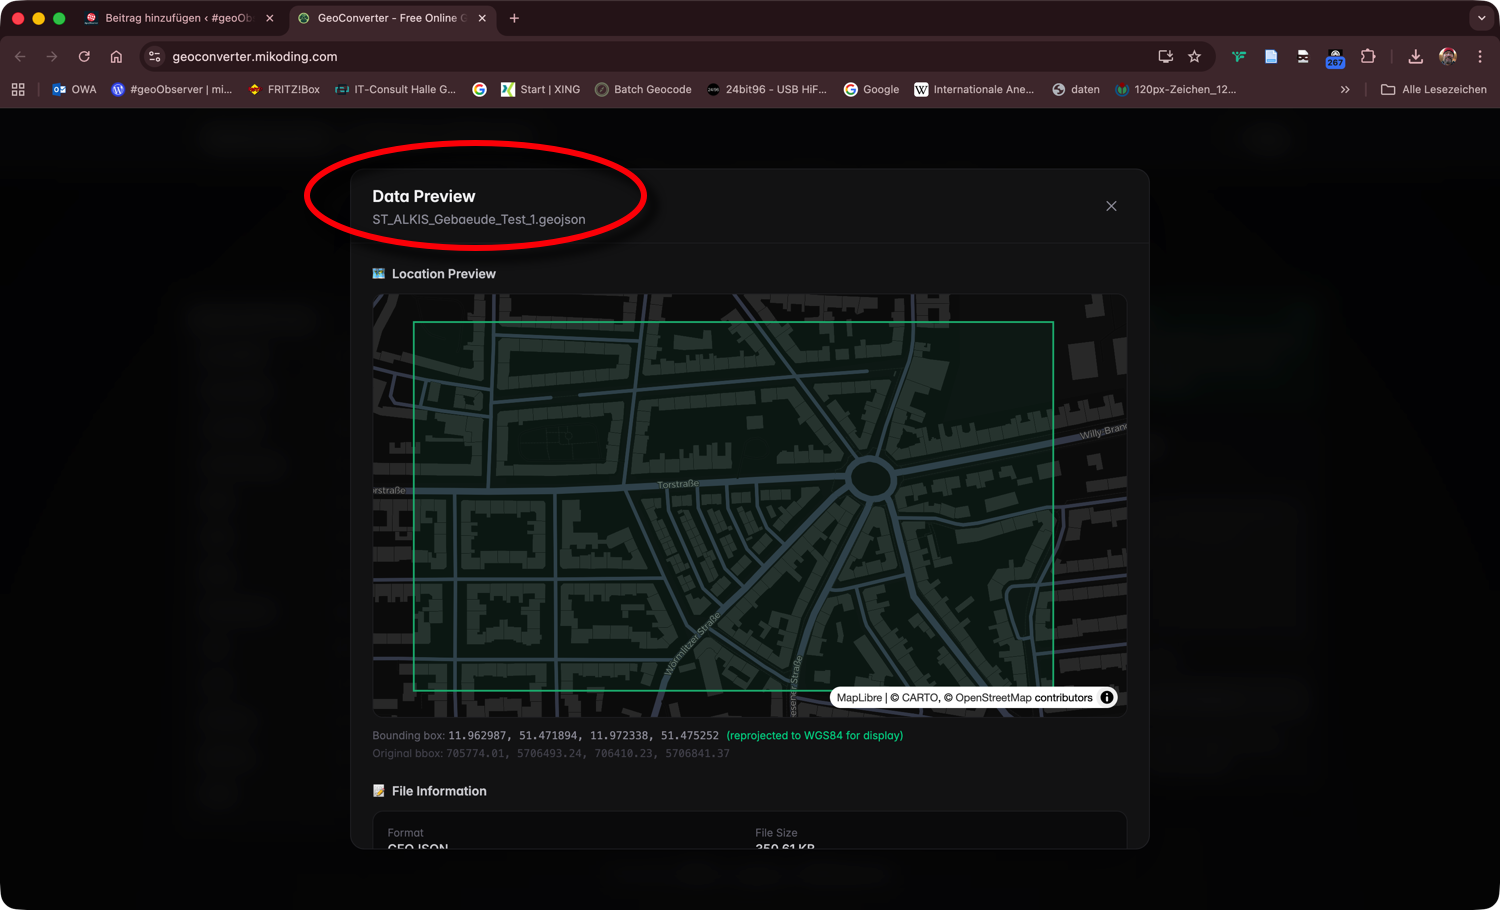Go to the browser home page
Screen dimensions: 1500x910
[x=116, y=57]
